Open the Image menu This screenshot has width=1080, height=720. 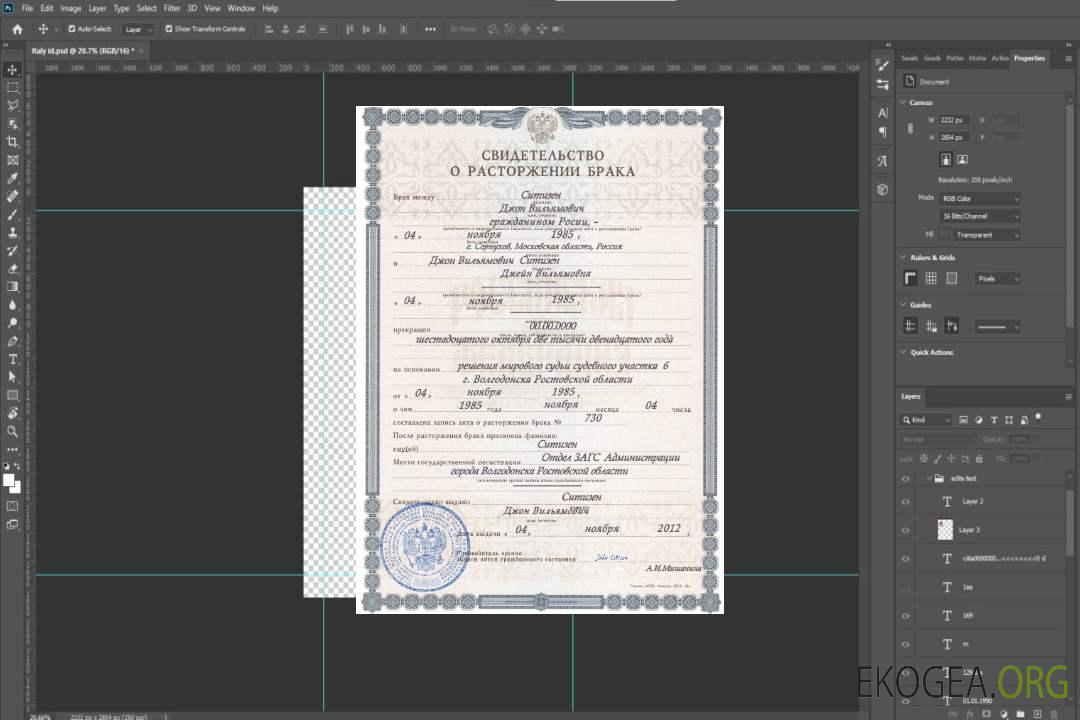(x=71, y=8)
